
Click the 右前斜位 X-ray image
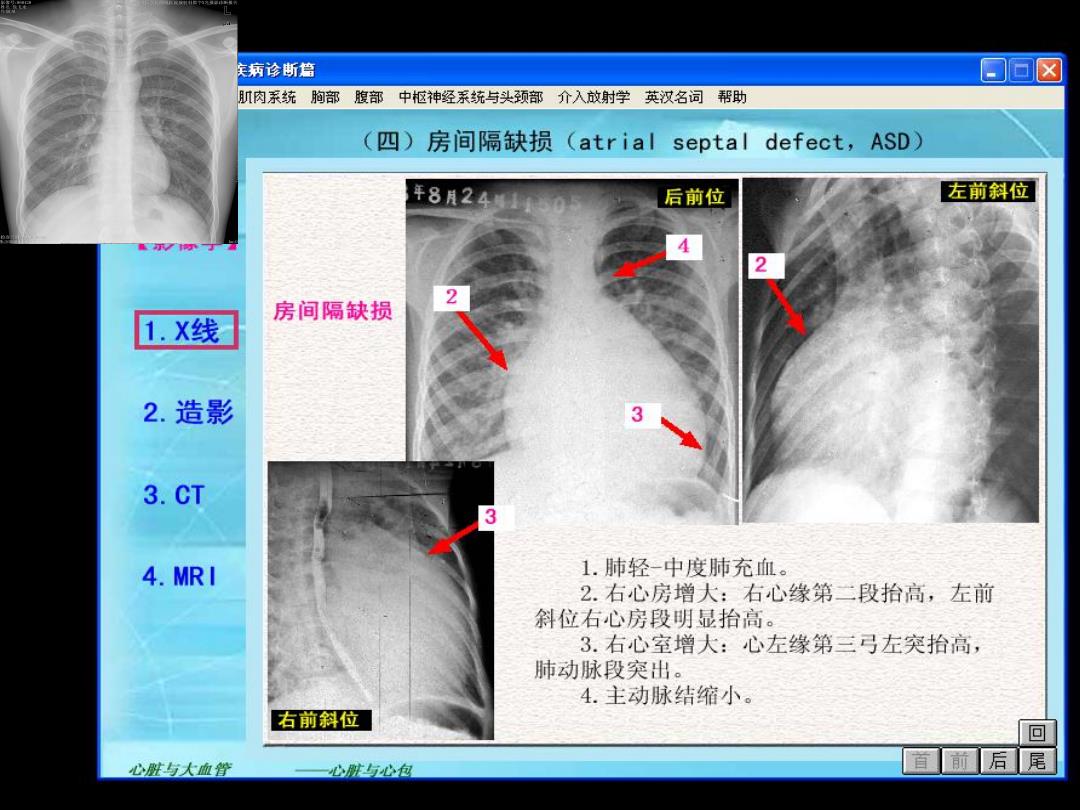tap(380, 600)
